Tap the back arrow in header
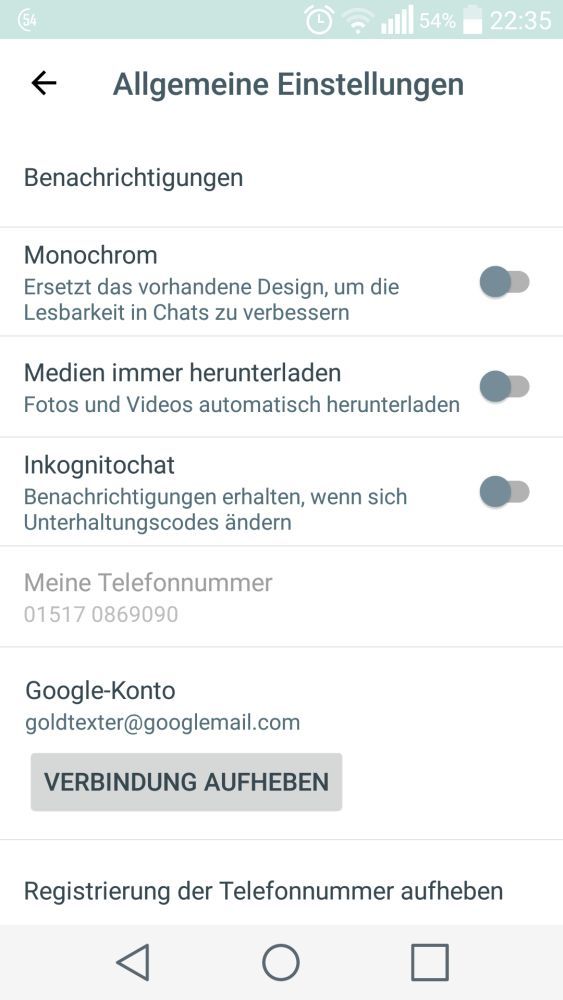Image resolution: width=563 pixels, height=1000 pixels. (44, 83)
